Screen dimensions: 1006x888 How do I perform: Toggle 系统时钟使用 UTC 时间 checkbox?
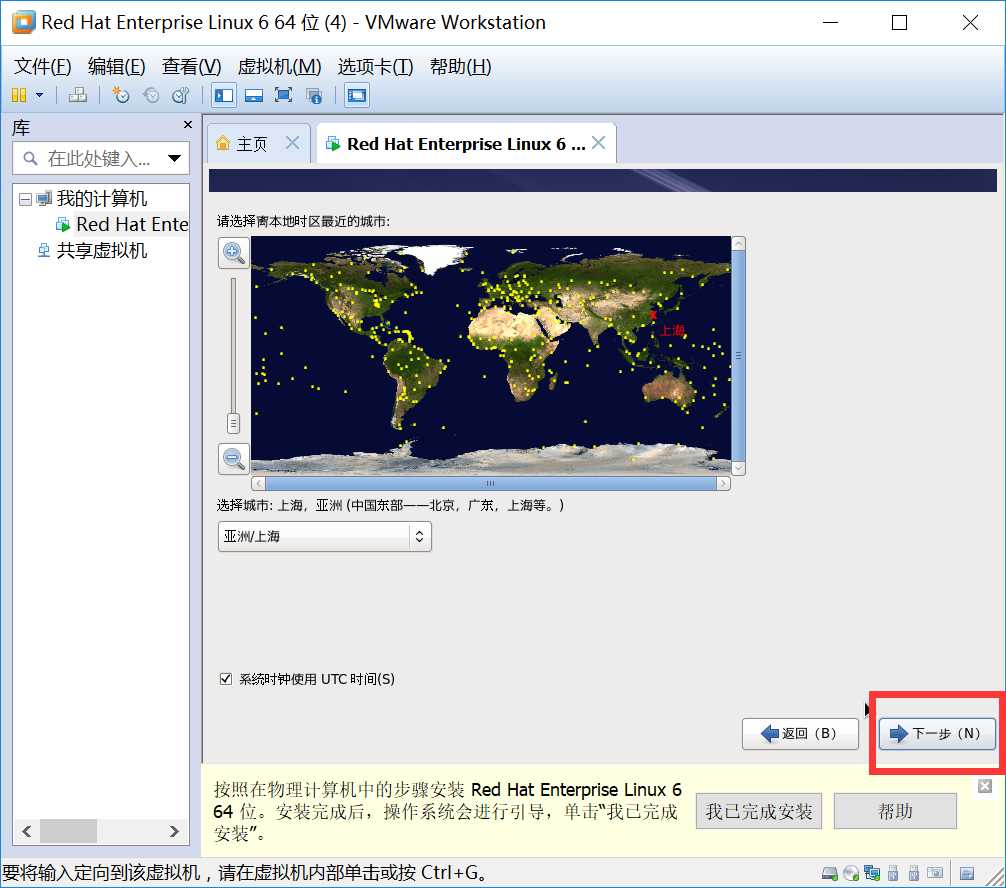[x=225, y=678]
